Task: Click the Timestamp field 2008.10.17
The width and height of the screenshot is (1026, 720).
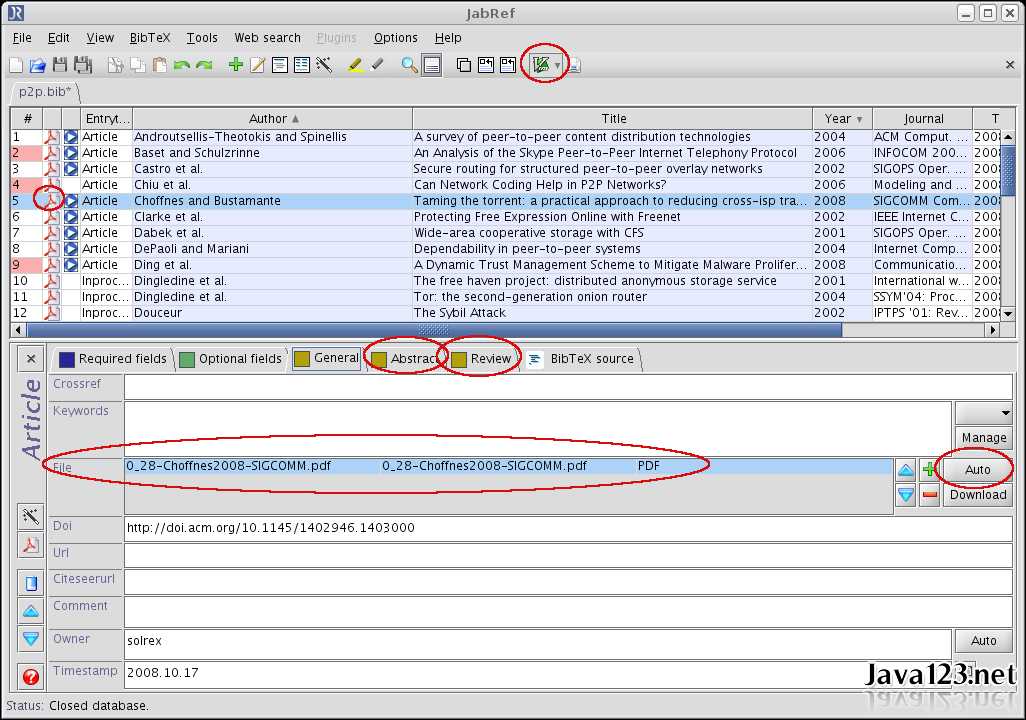Action: pyautogui.click(x=539, y=674)
